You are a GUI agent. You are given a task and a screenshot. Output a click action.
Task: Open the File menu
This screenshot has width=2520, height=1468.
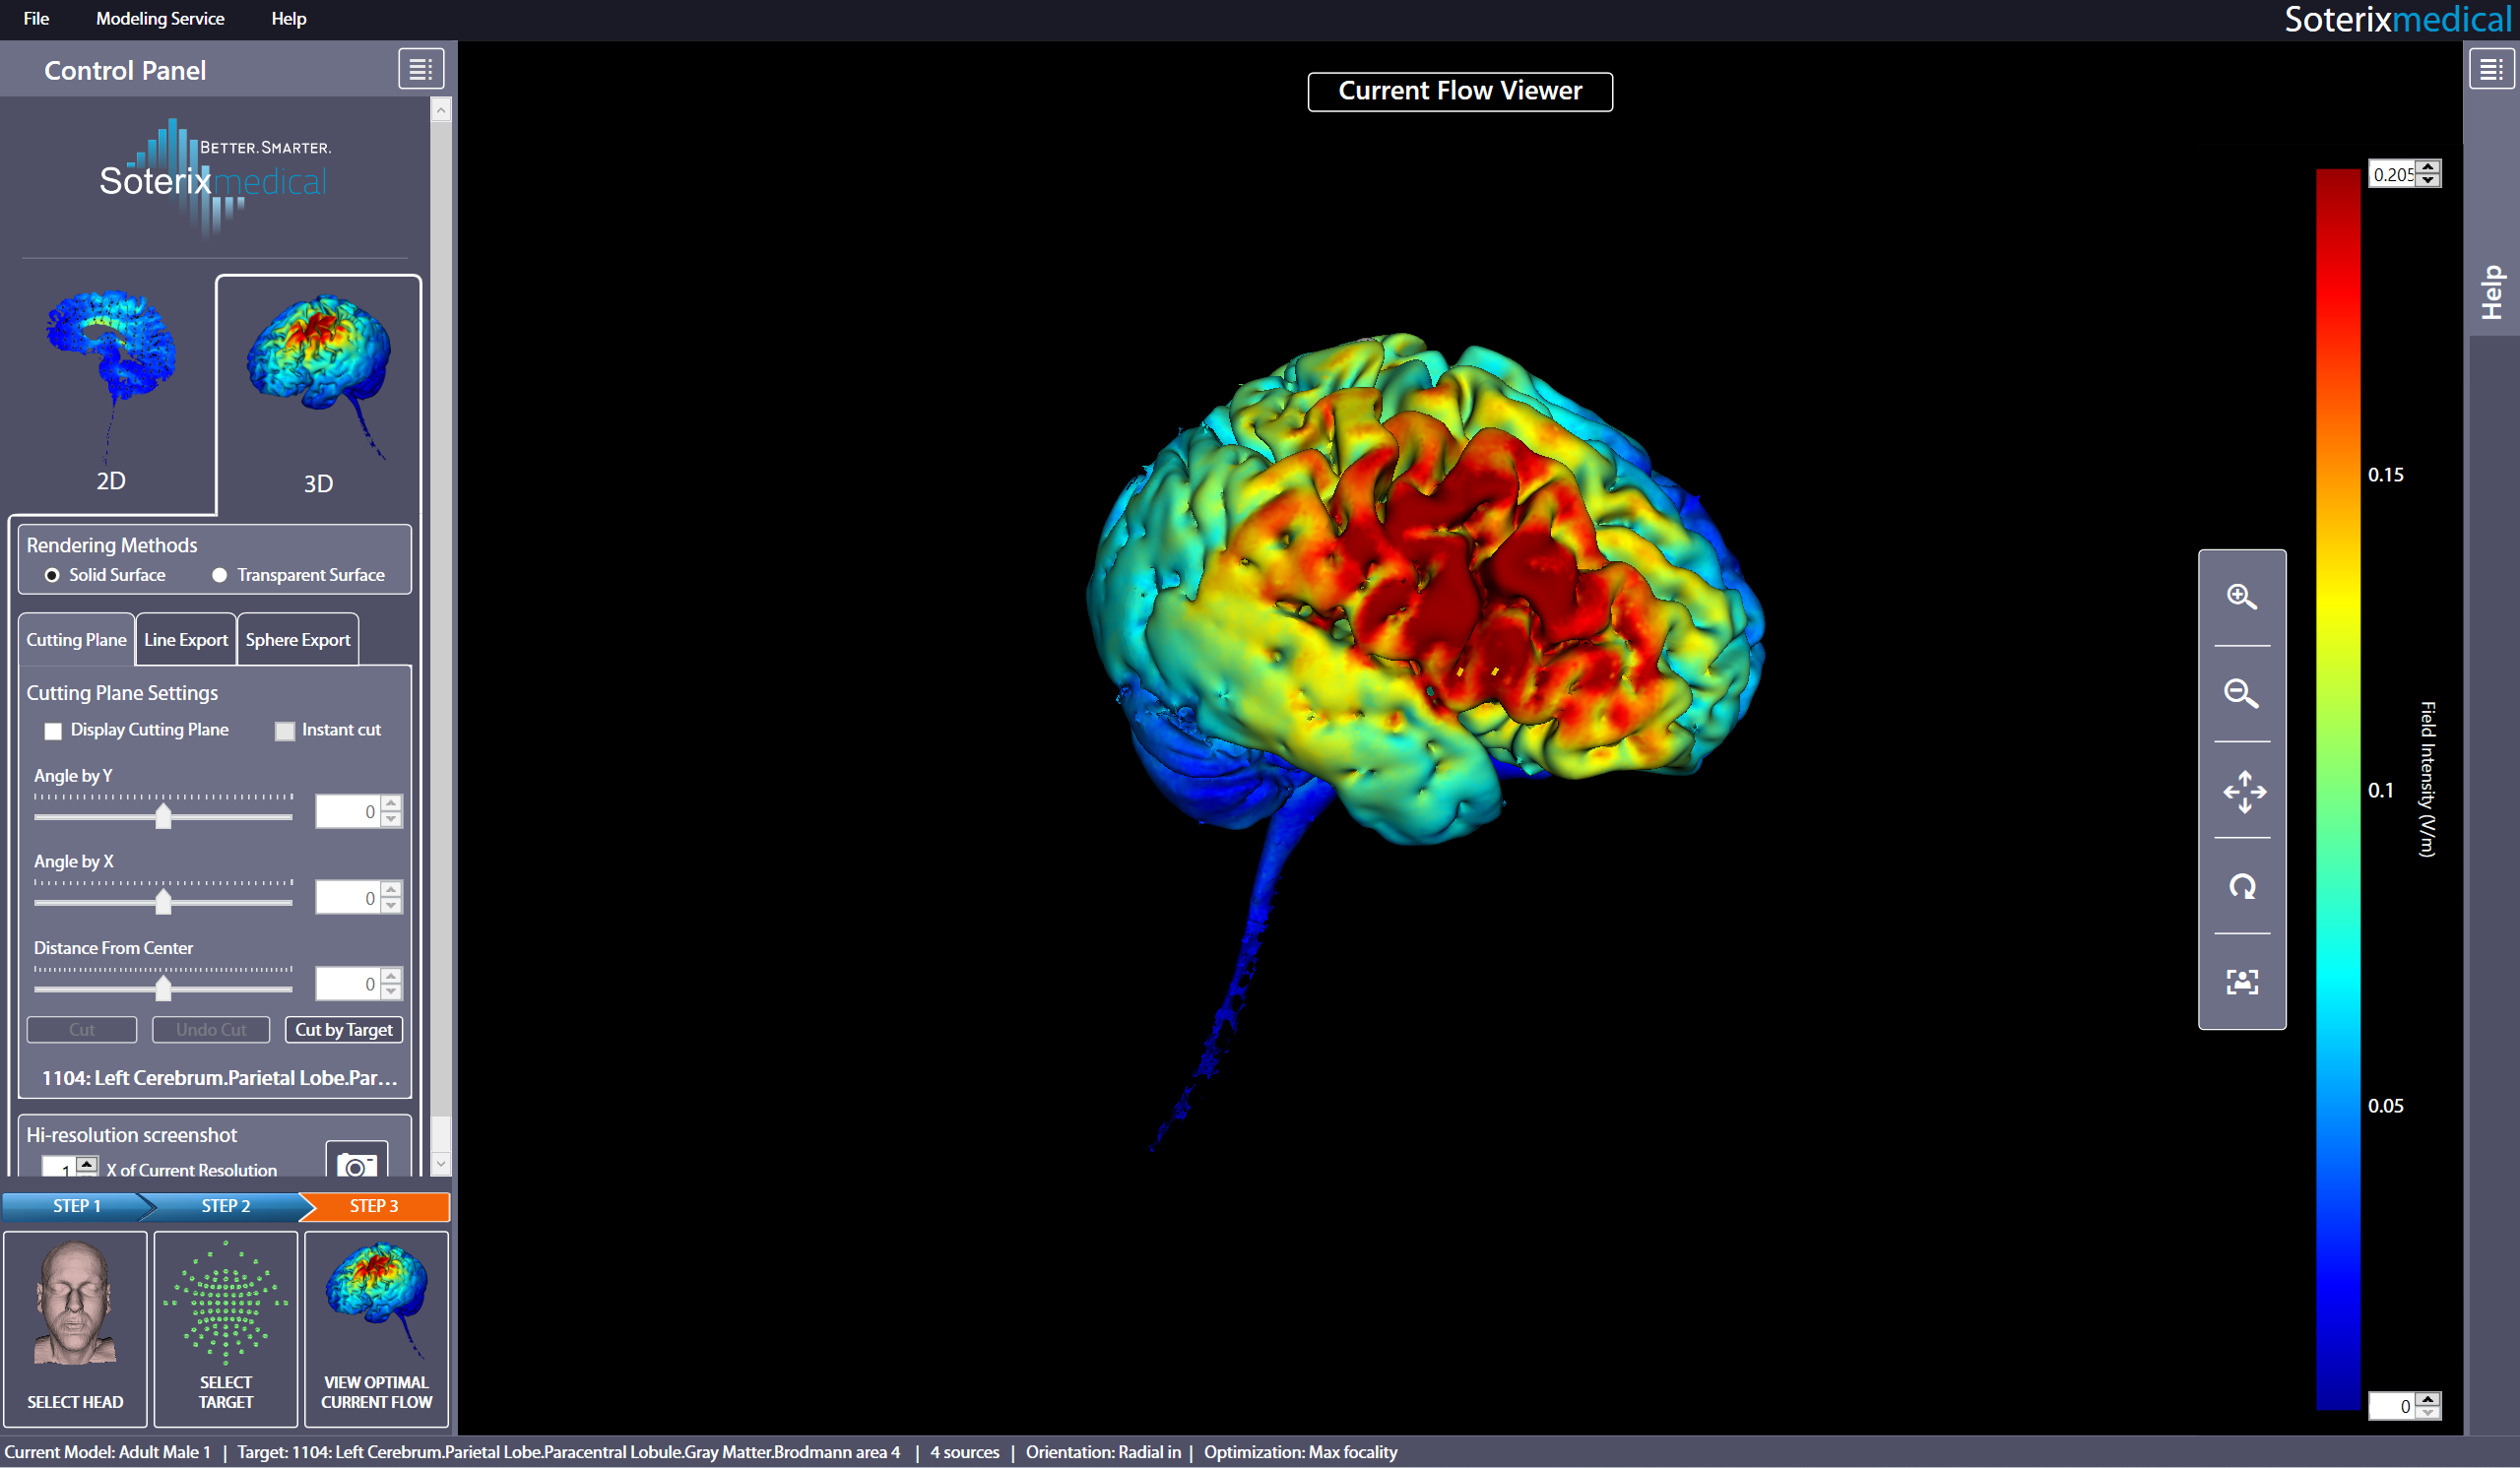point(36,18)
